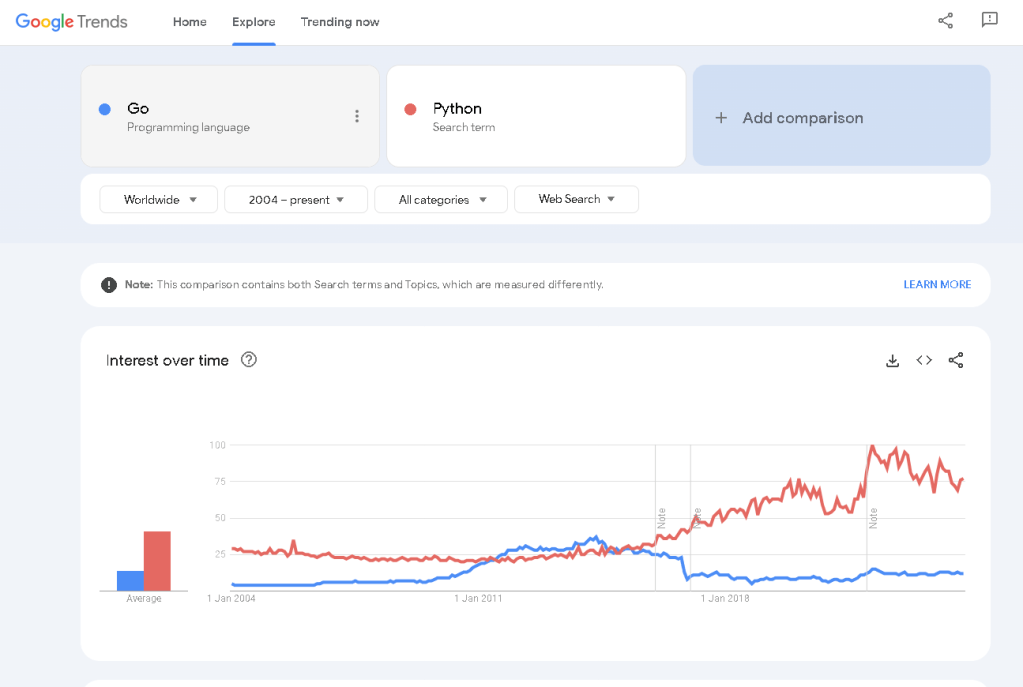
Task: Click the red Python average bar
Action: (157, 561)
